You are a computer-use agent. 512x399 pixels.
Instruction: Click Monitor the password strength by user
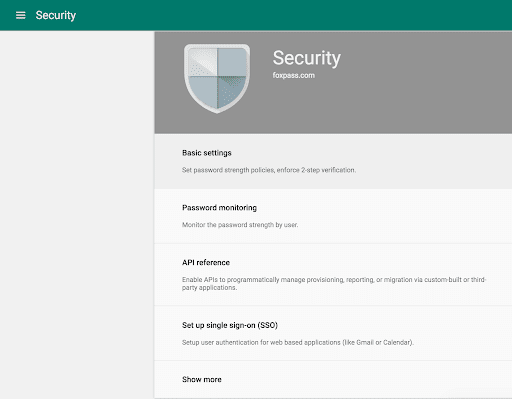coord(240,225)
